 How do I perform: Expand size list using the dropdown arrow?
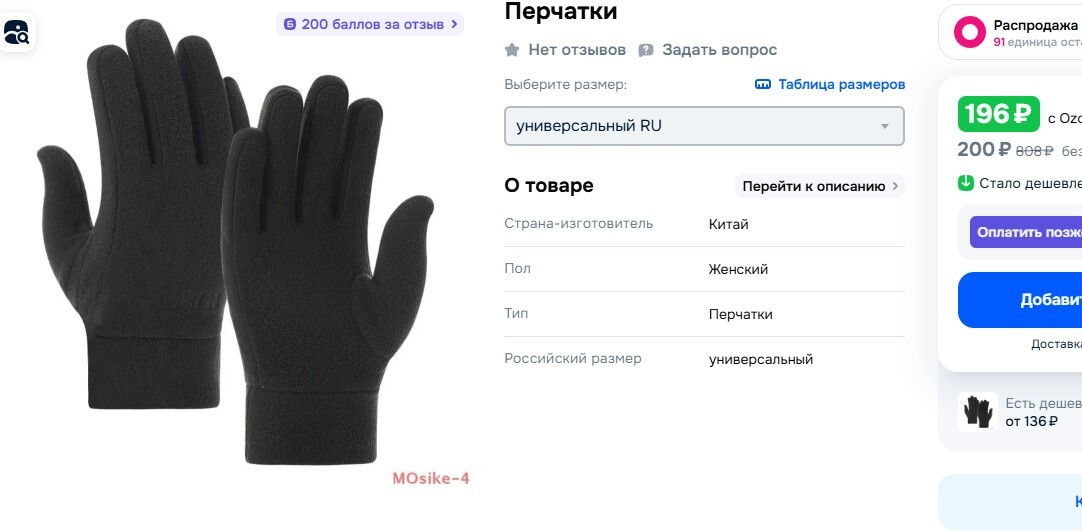(885, 127)
